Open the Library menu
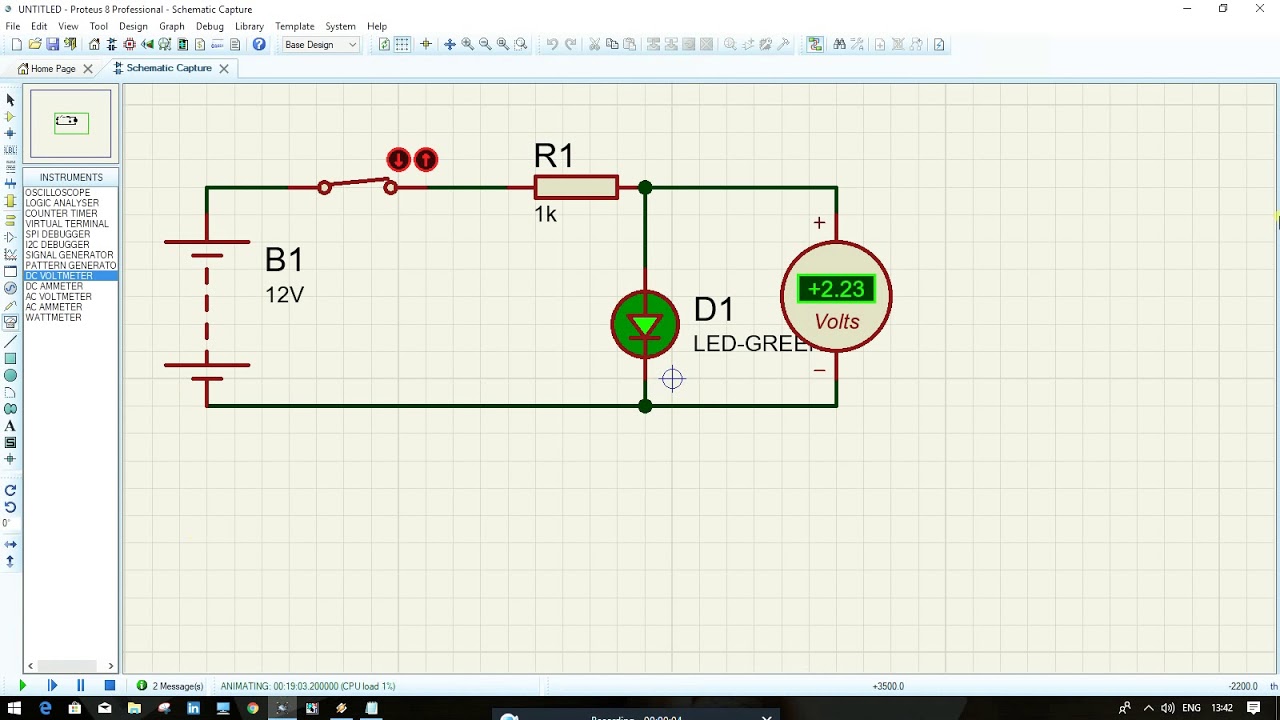1280x720 pixels. 249,26
